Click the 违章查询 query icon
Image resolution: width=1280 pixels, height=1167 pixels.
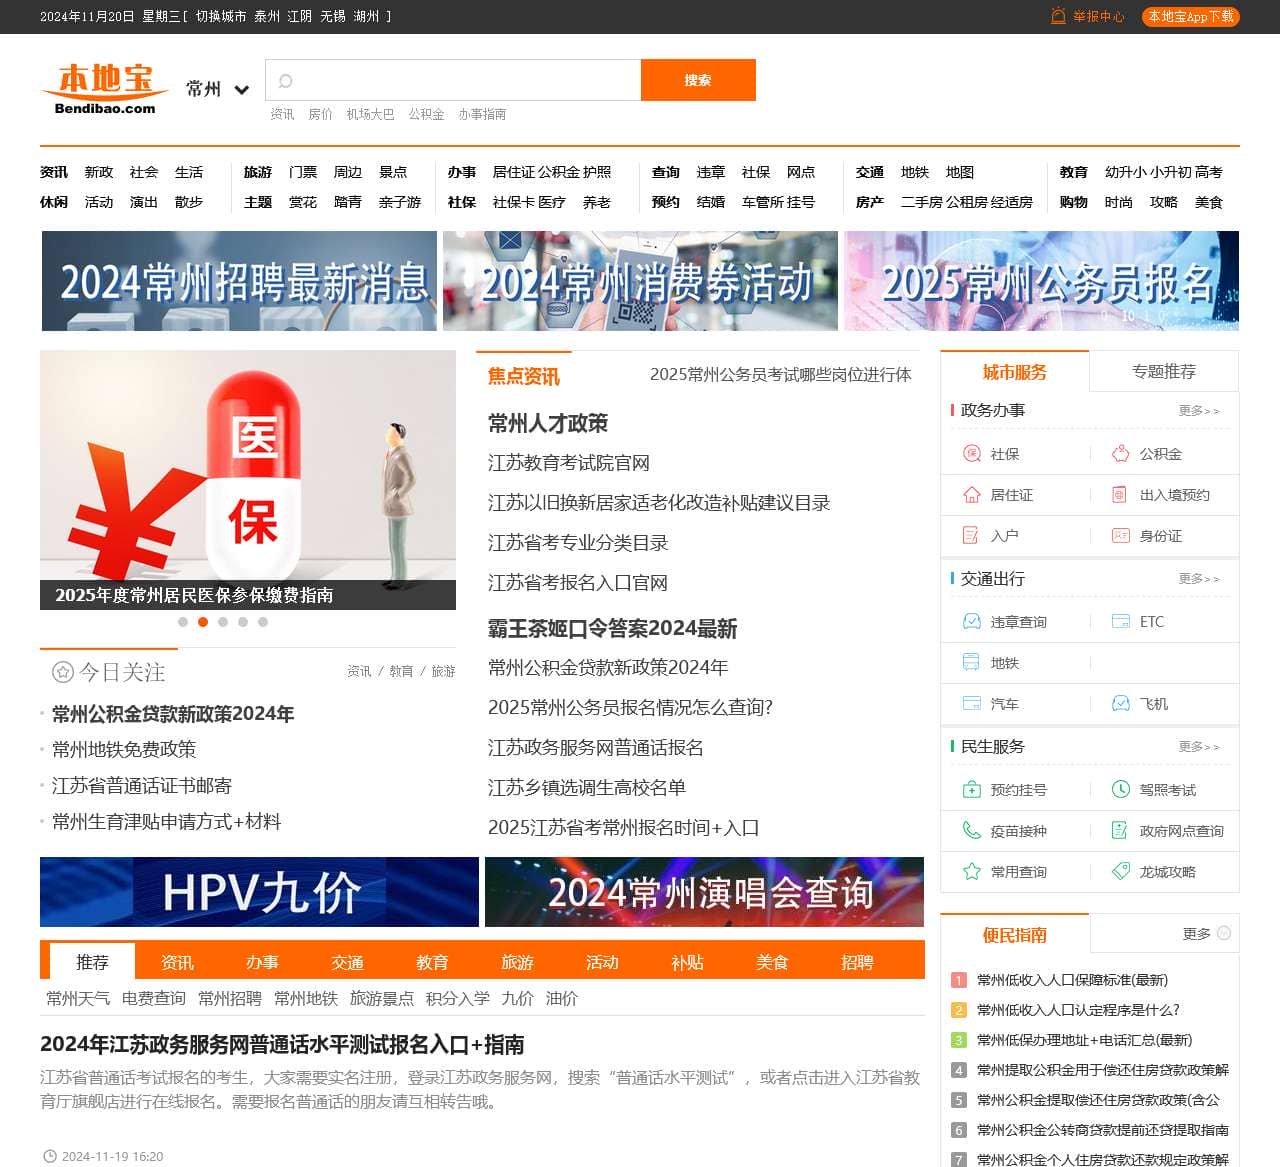(970, 621)
